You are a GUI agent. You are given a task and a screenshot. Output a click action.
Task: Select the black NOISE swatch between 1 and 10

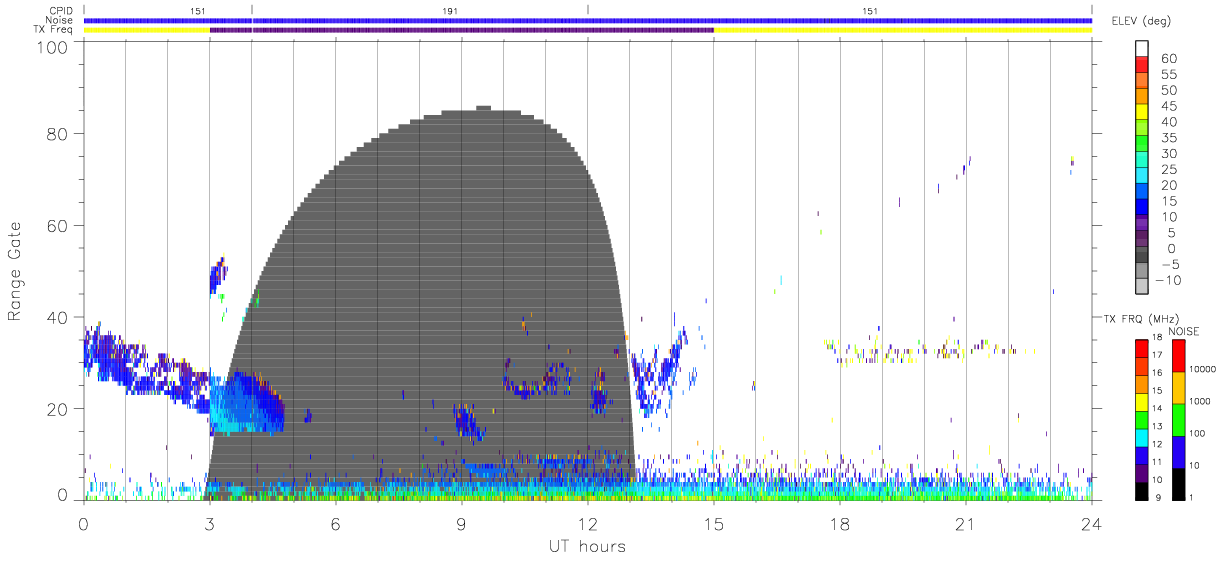click(1178, 484)
